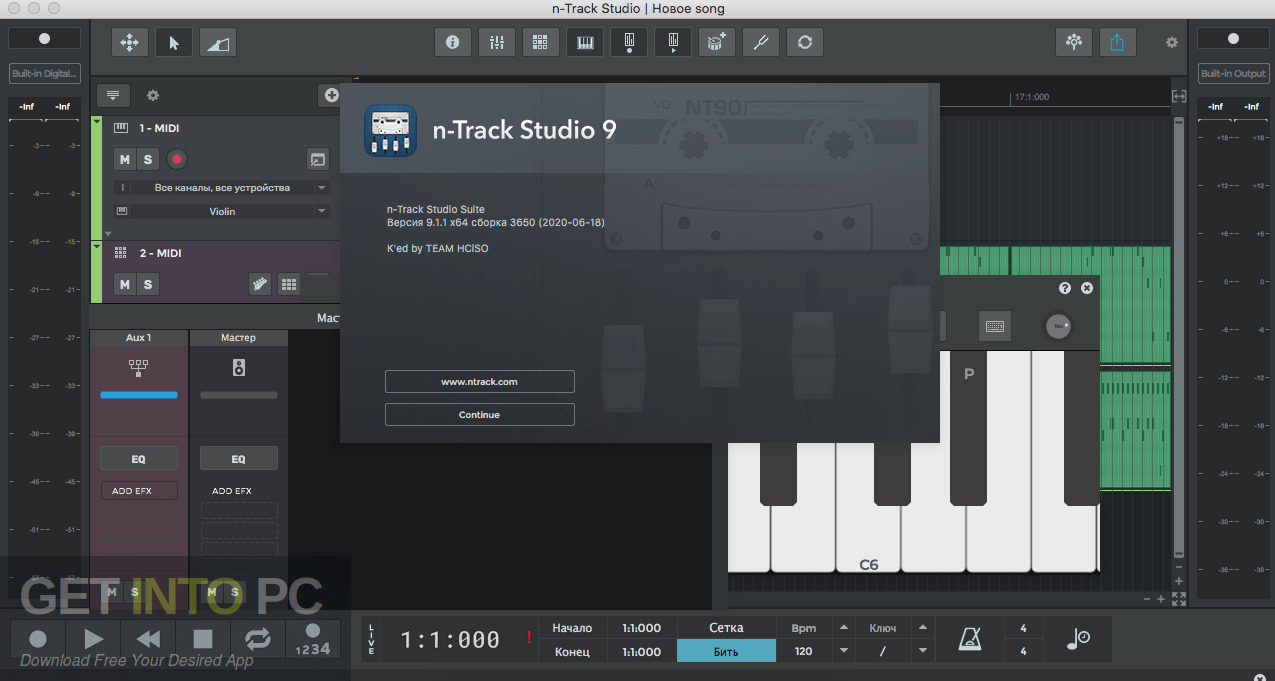The image size is (1275, 681).
Task: Collapse track 1 with green triangle
Action: [97, 122]
